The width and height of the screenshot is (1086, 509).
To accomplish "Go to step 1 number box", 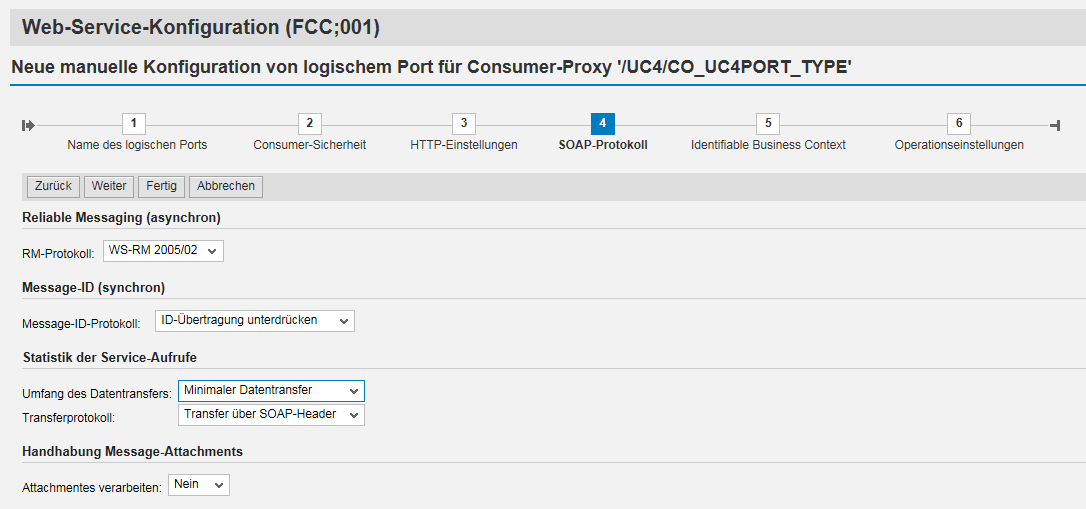I will [x=134, y=124].
